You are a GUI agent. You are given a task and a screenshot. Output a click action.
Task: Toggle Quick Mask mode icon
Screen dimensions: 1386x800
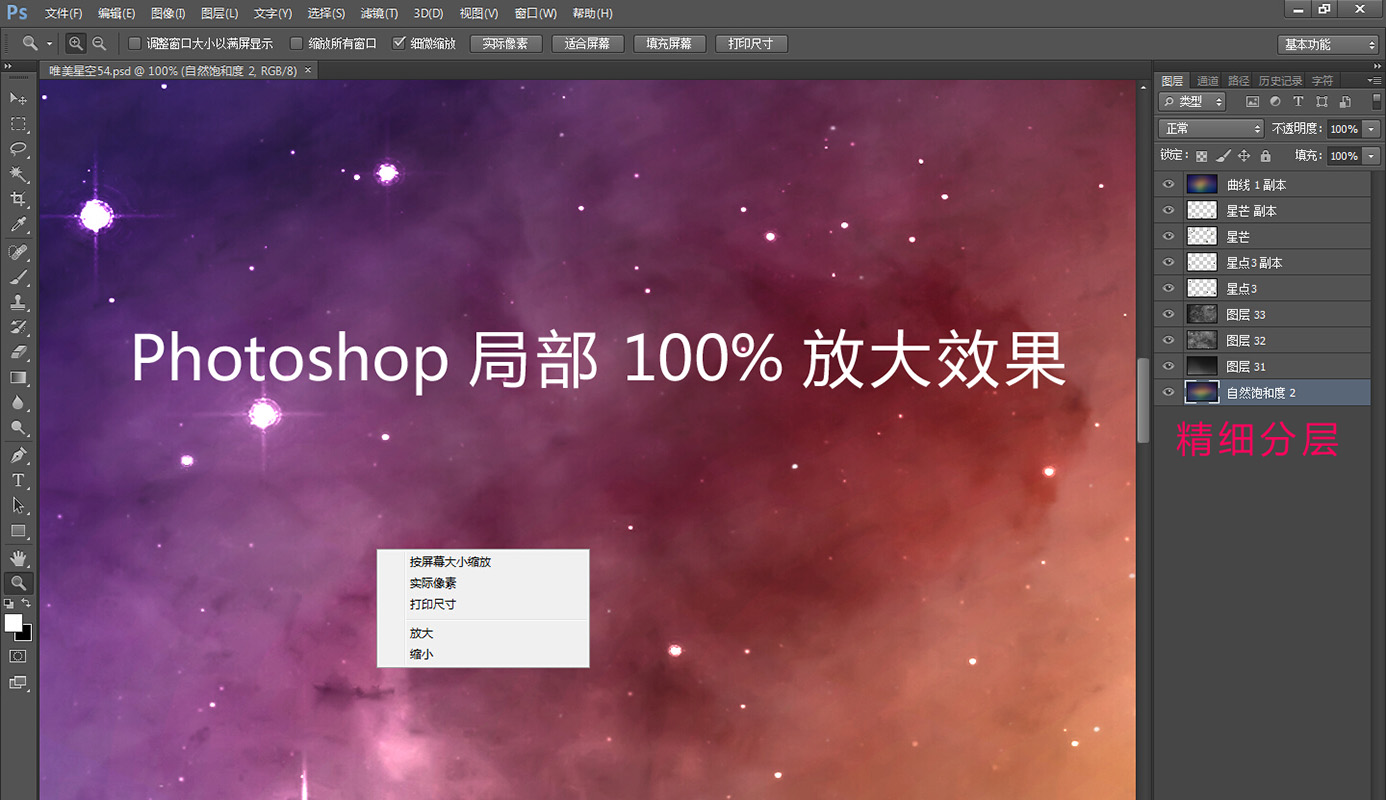pyautogui.click(x=18, y=656)
